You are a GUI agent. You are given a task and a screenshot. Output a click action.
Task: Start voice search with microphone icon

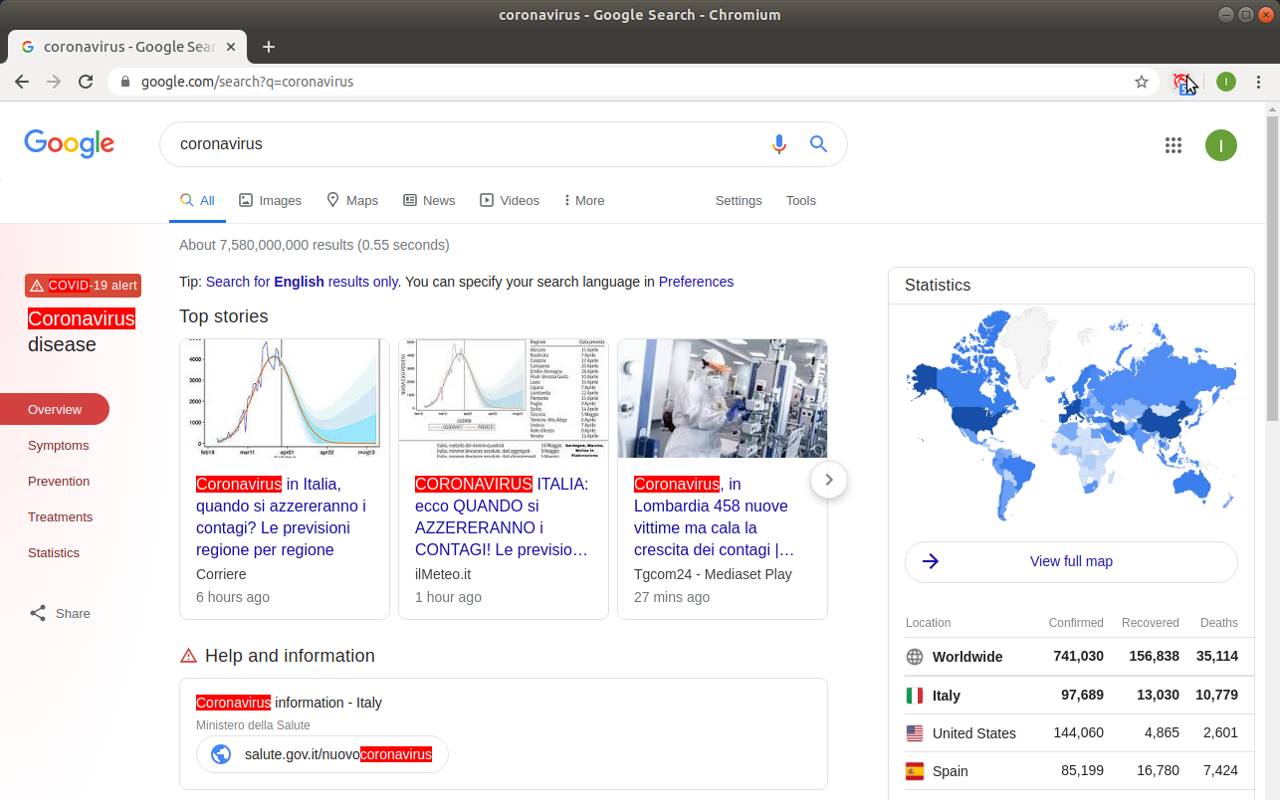coord(779,144)
